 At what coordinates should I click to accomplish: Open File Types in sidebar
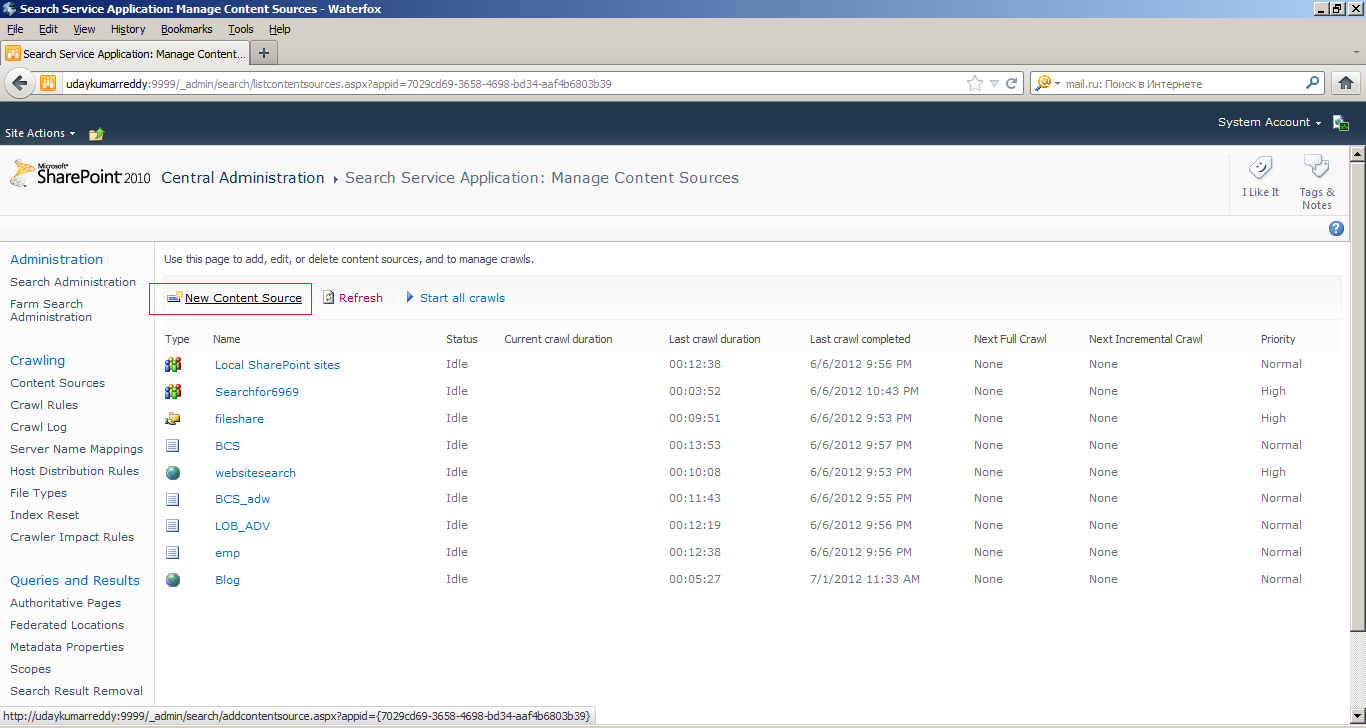(38, 493)
